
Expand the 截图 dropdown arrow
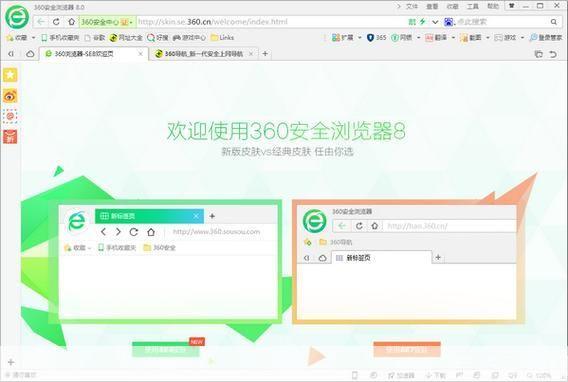pyautogui.click(x=488, y=38)
